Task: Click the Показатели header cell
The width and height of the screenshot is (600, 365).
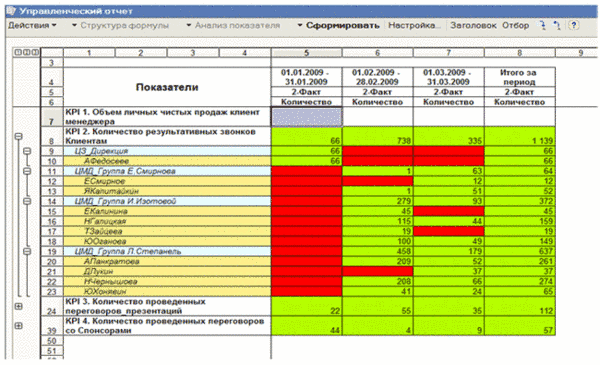Action: click(167, 87)
